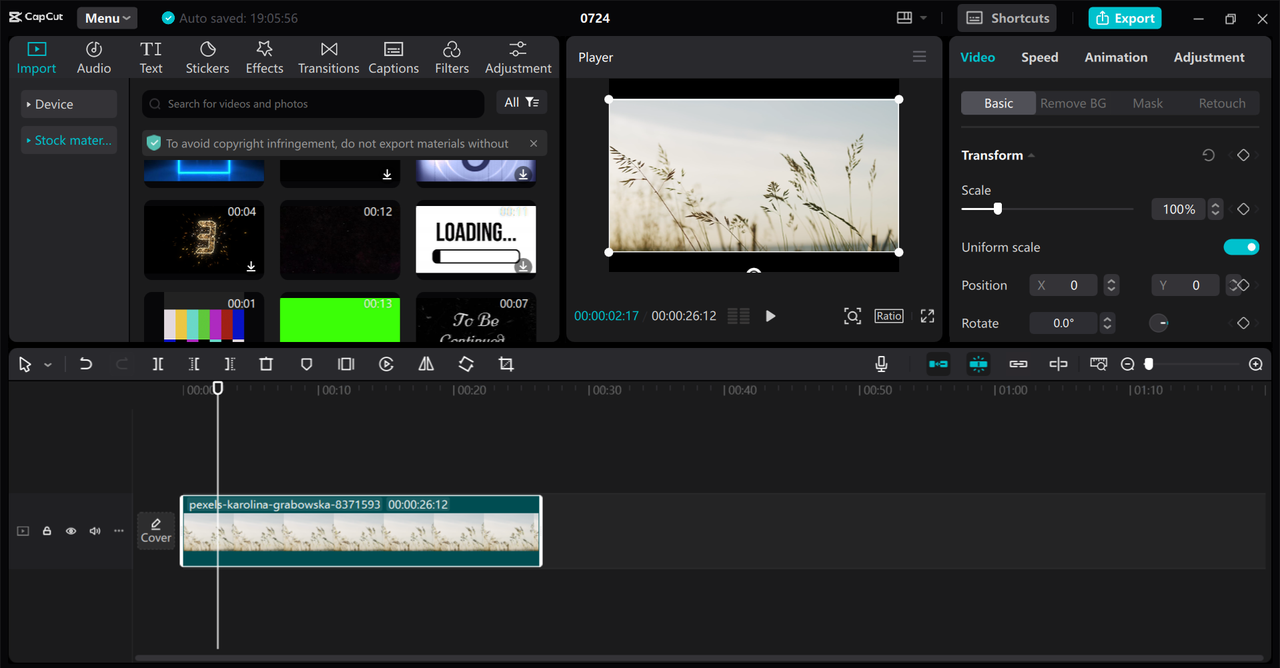Click the player full-screen zoom focus icon
The height and width of the screenshot is (668, 1280).
click(852, 316)
